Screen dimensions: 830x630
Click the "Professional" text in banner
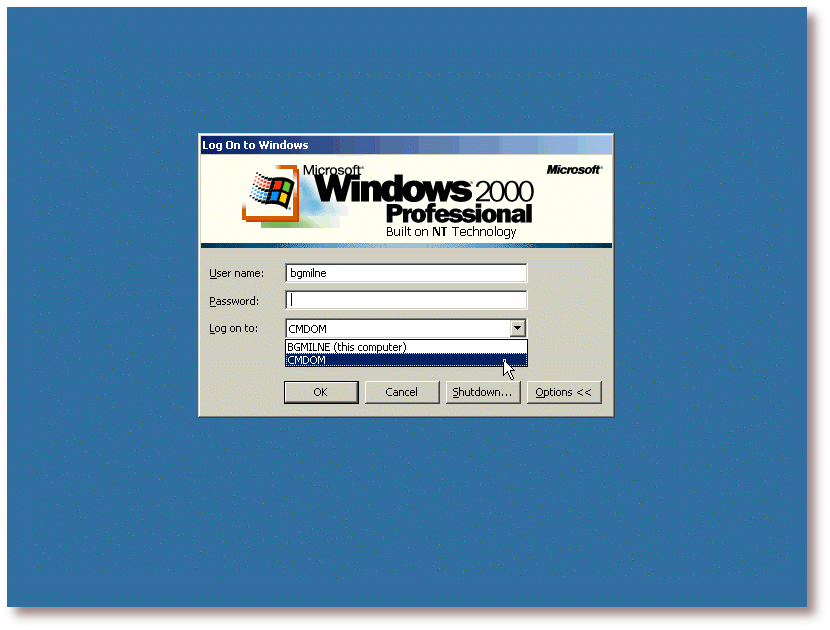[x=459, y=214]
